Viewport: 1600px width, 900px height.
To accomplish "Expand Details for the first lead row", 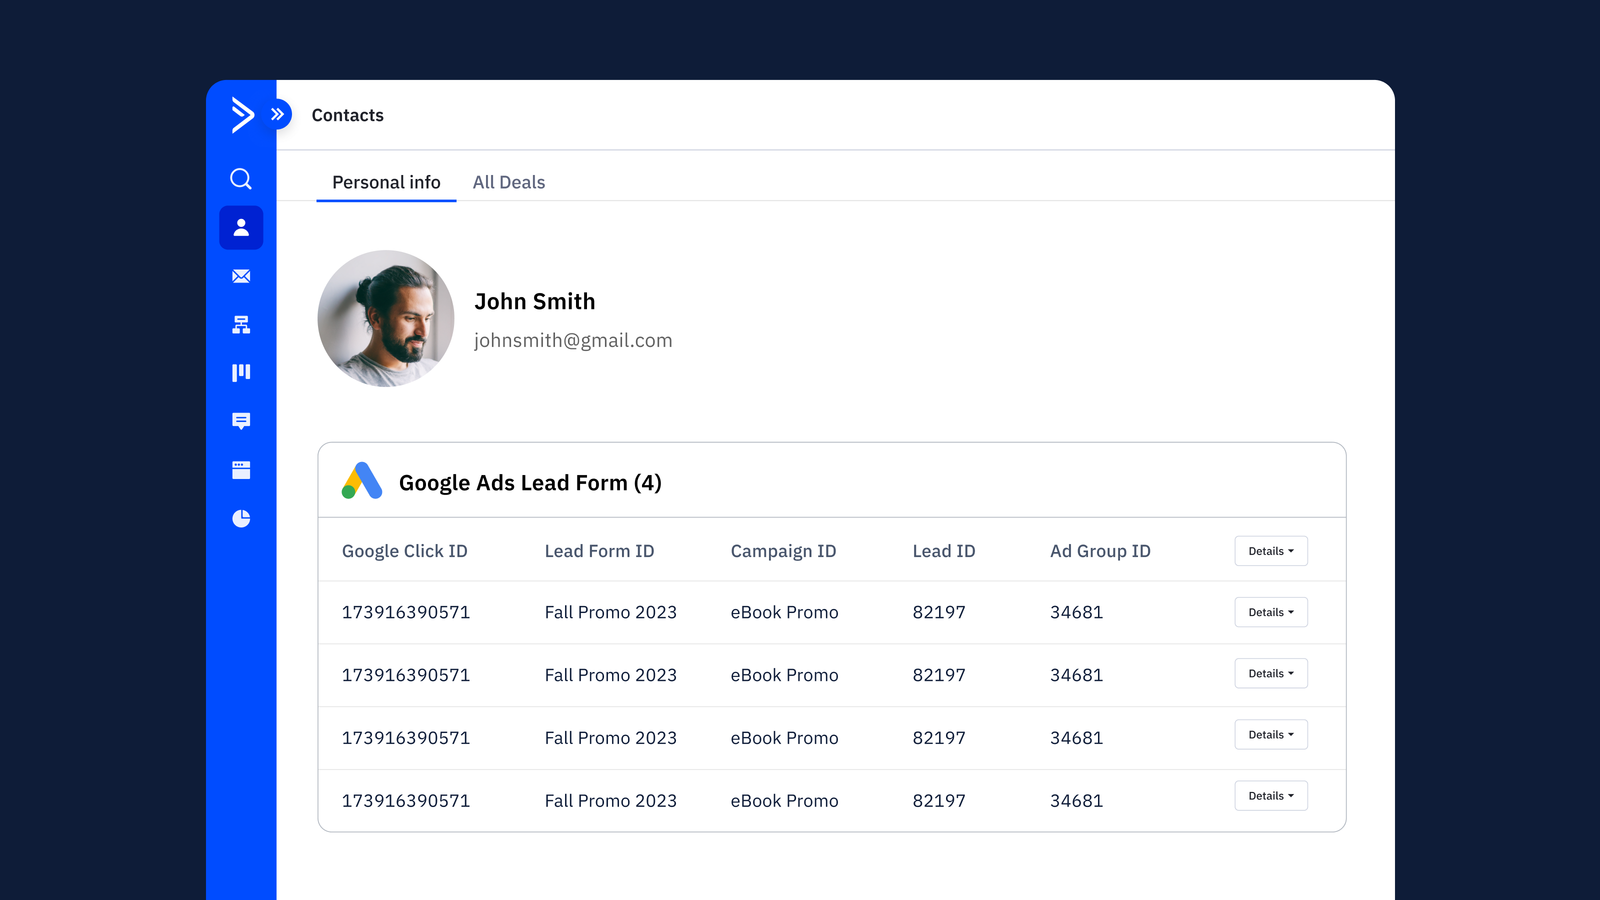I will click(1270, 612).
